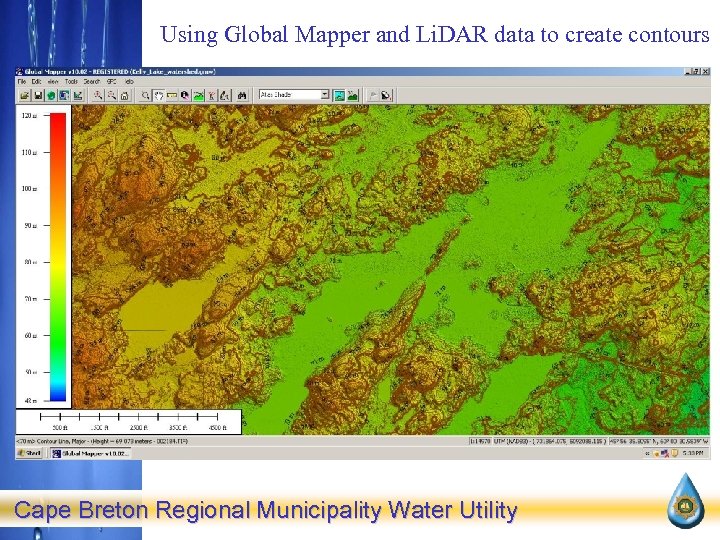Open the Help menu

coord(129,82)
